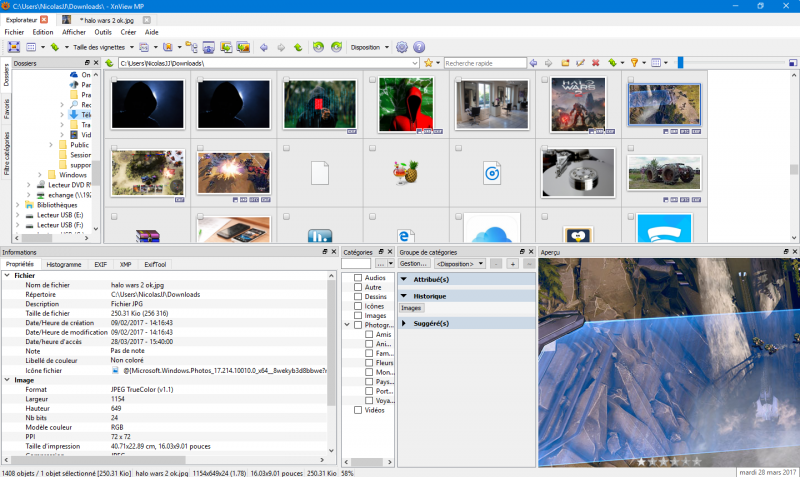Switch to the Histogramme tab

coord(64,264)
